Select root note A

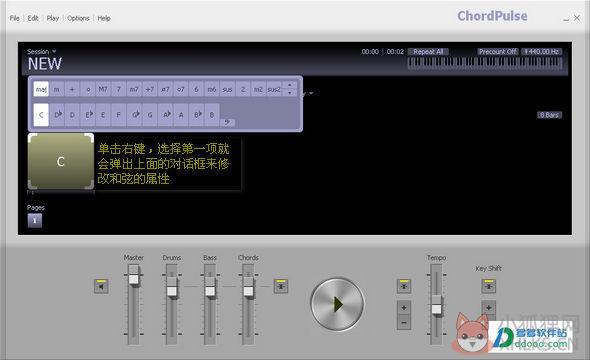(x=181, y=115)
